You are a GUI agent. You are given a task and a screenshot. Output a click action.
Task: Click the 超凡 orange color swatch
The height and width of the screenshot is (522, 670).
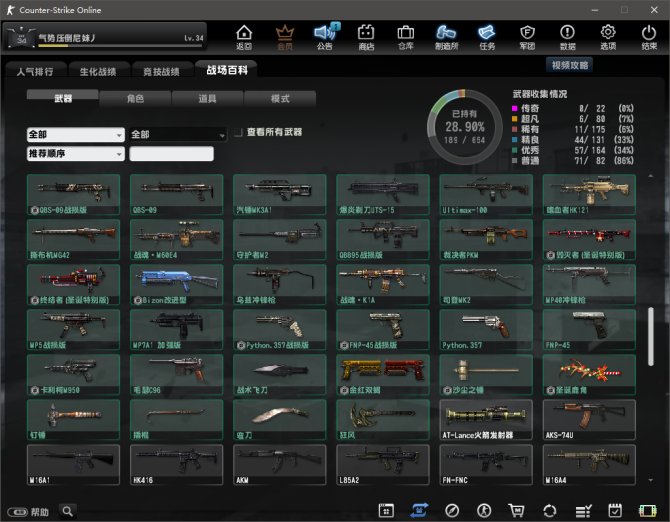514,119
